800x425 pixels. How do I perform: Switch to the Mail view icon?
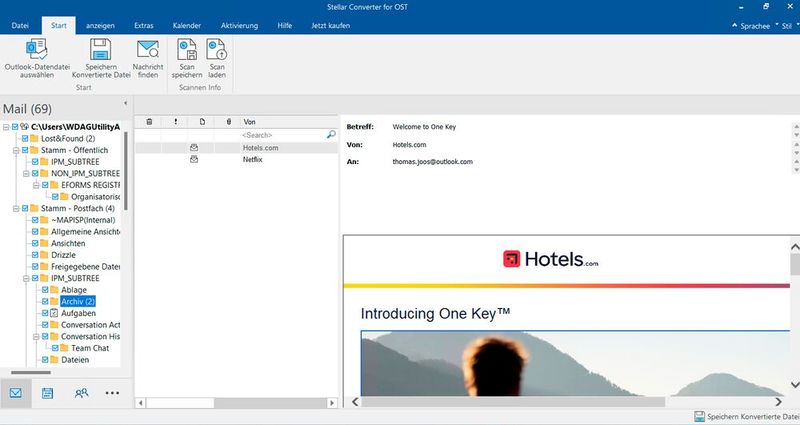(16, 393)
